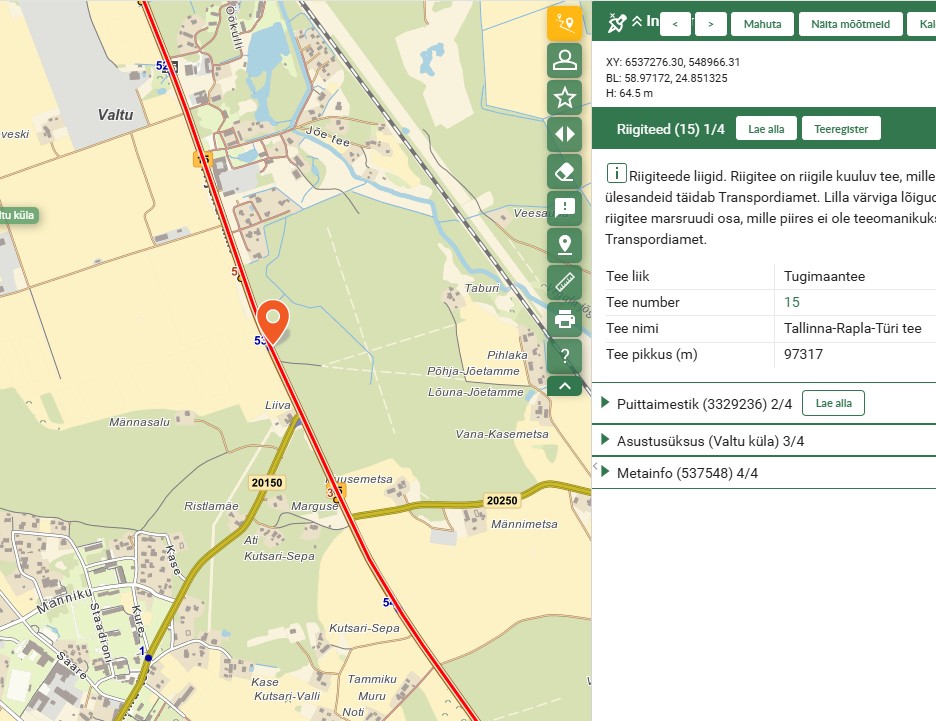Screen dimensions: 936x721
Task: Open the user account icon
Action: pos(564,60)
